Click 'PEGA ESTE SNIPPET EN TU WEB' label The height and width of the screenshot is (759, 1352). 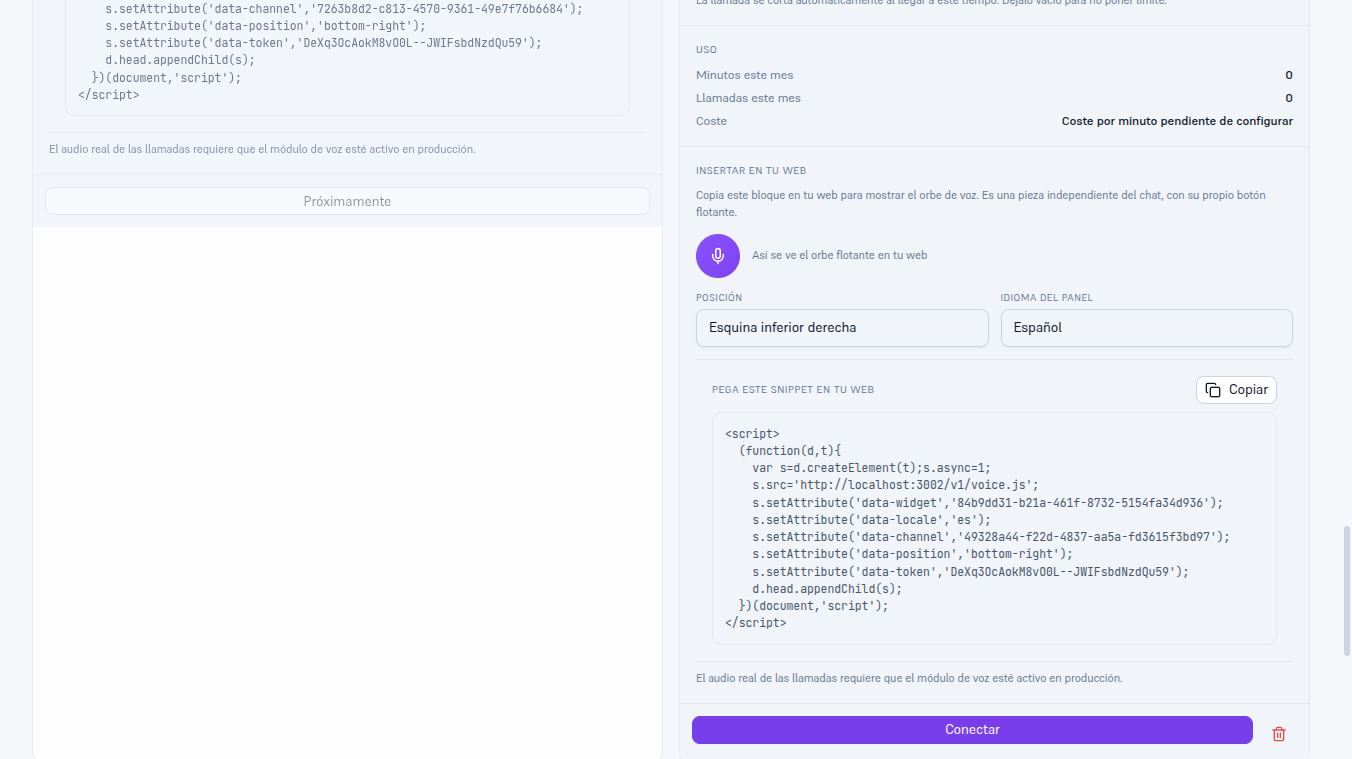pyautogui.click(x=793, y=390)
